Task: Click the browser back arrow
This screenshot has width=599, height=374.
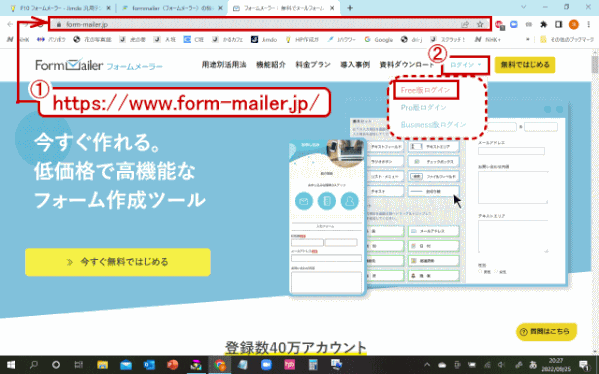Action: click(10, 24)
